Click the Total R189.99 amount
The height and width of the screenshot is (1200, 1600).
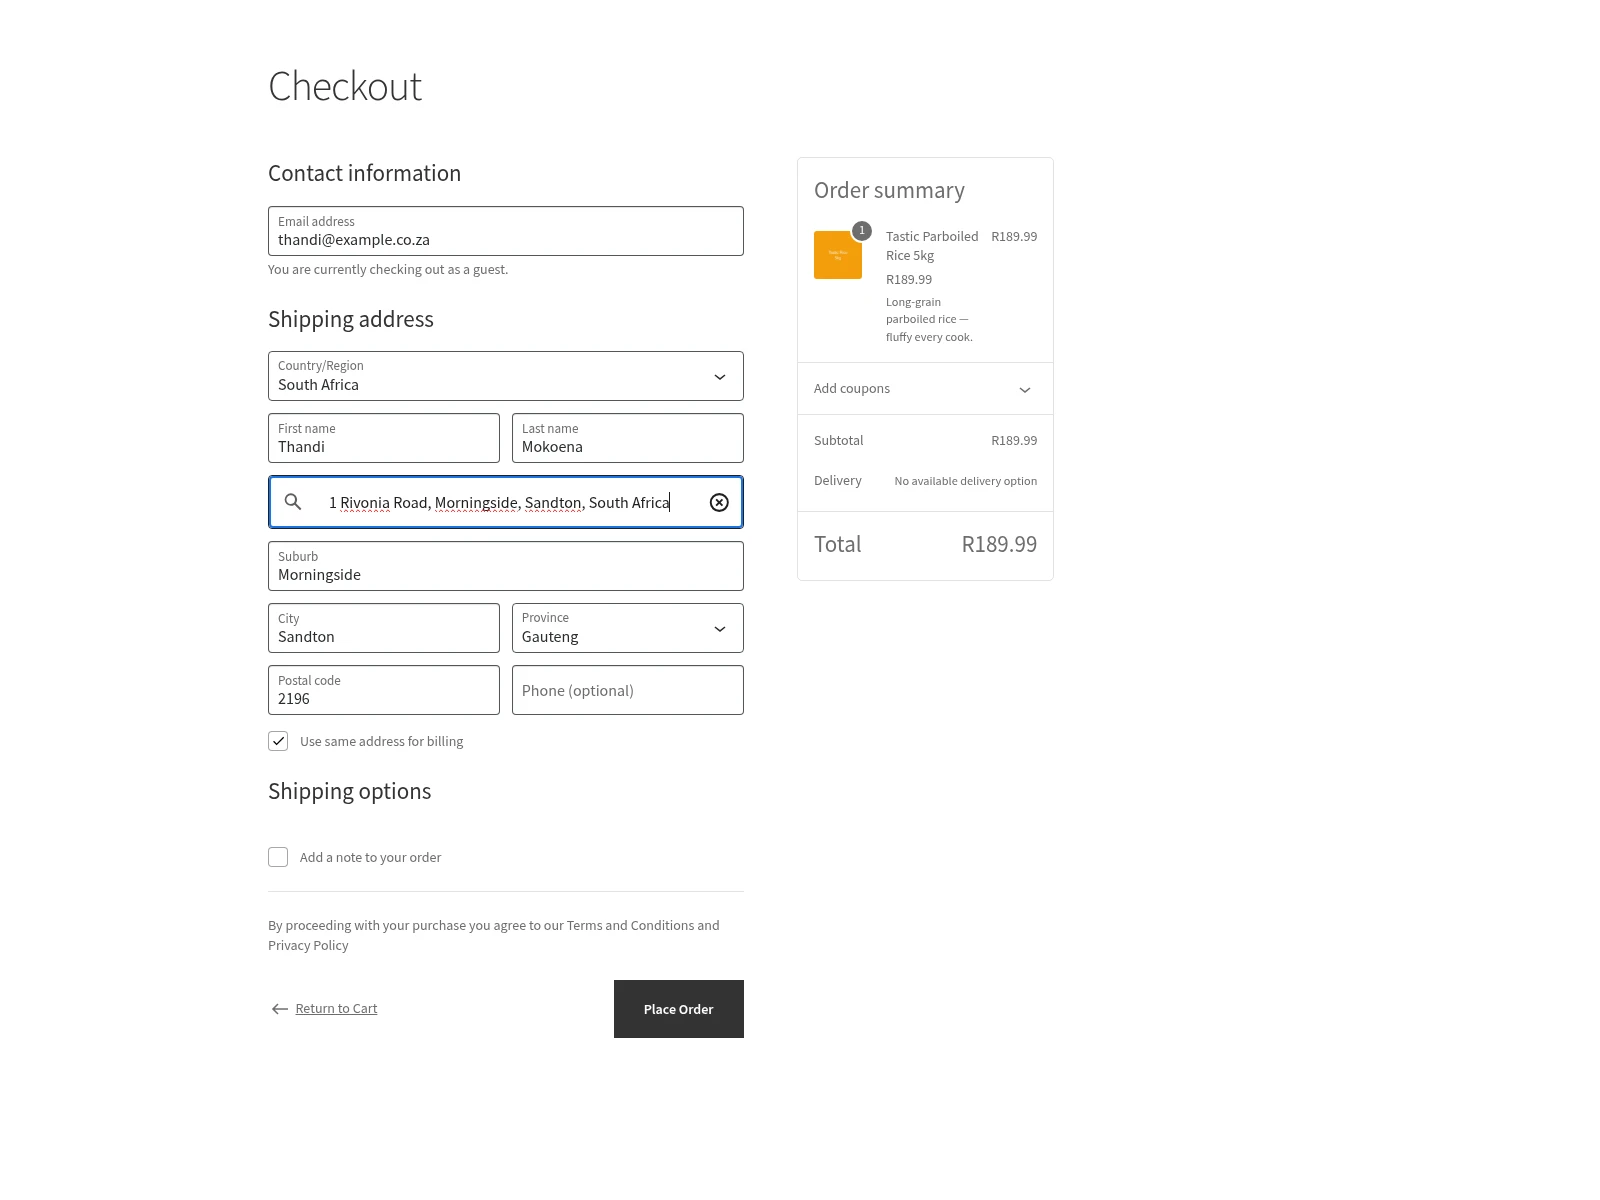pyautogui.click(x=999, y=544)
